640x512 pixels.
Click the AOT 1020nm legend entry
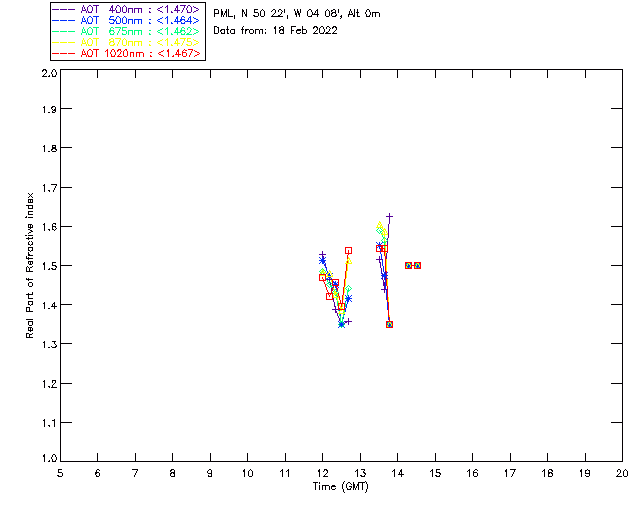126,53
